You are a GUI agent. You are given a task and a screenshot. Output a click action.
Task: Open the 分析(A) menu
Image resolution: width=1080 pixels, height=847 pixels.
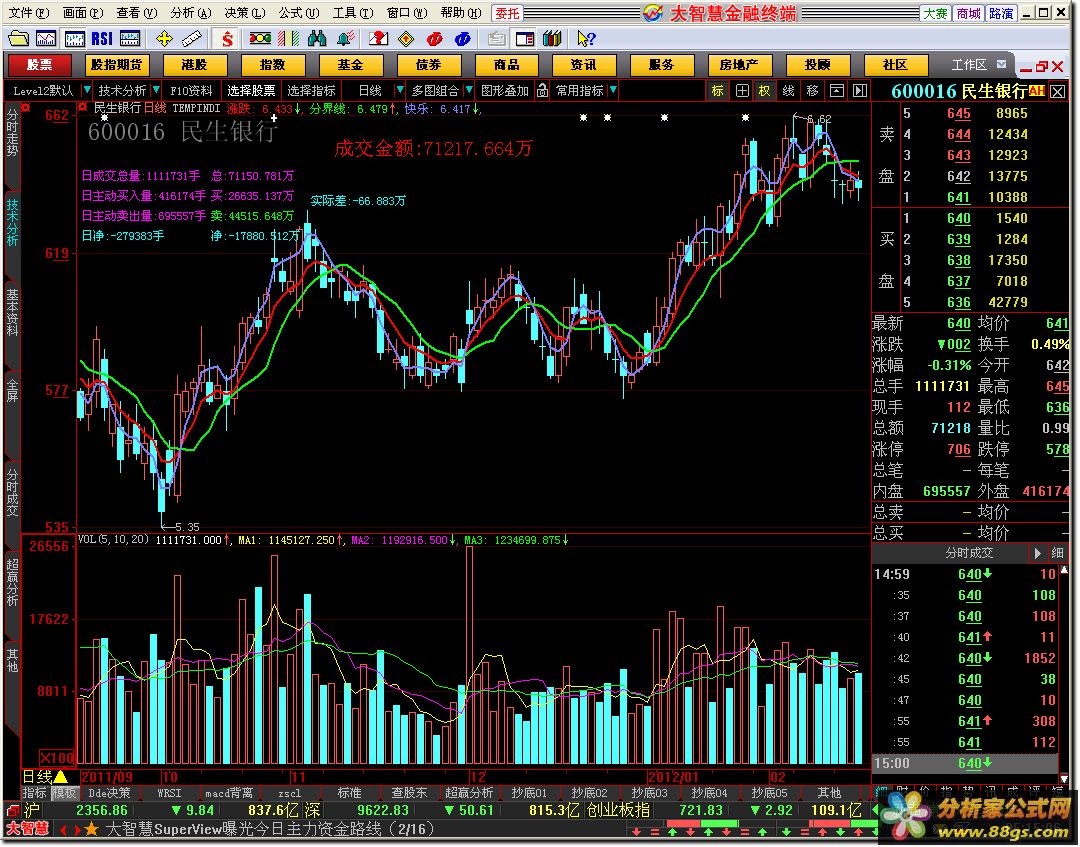pyautogui.click(x=191, y=12)
